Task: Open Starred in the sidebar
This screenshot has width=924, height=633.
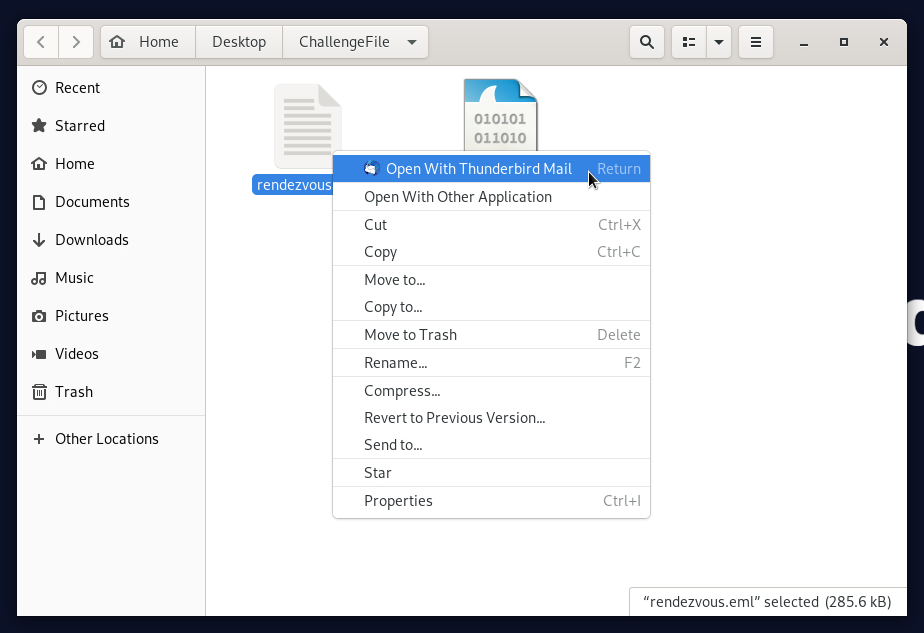Action: coord(79,126)
